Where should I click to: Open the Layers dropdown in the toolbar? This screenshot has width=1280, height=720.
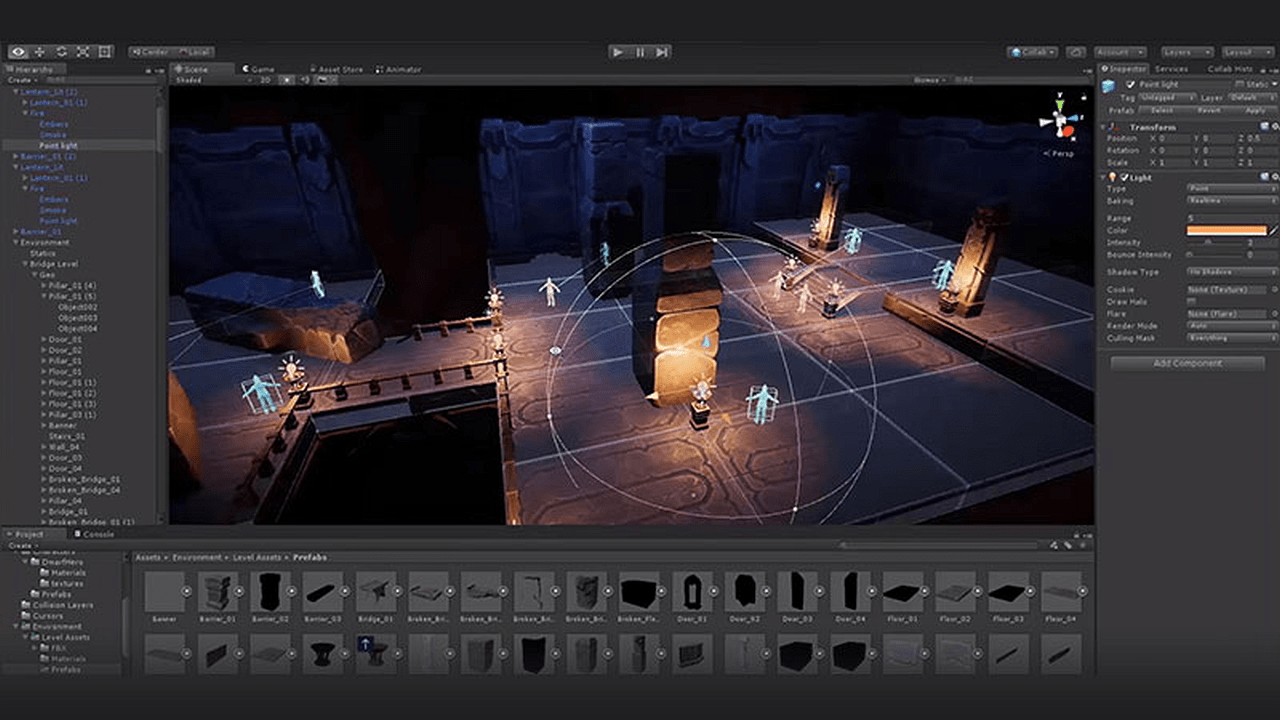[1186, 52]
